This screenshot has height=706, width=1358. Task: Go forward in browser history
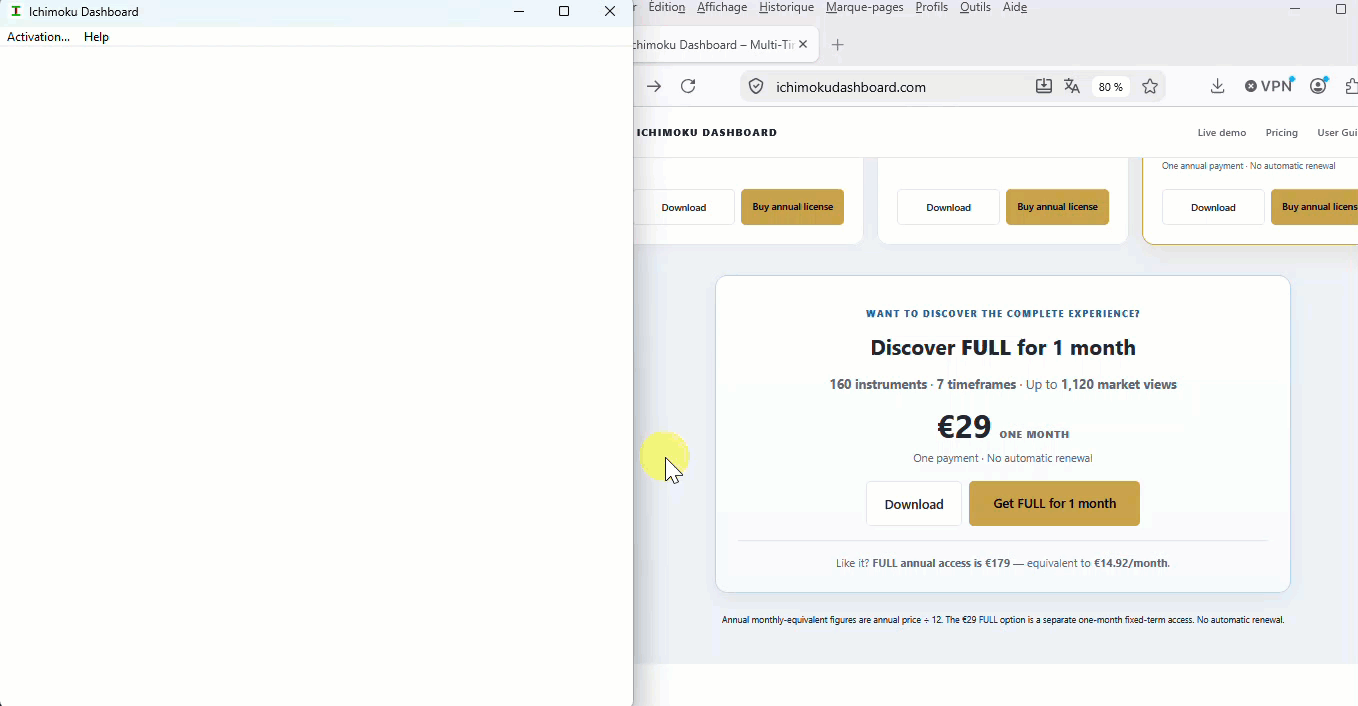click(x=654, y=87)
